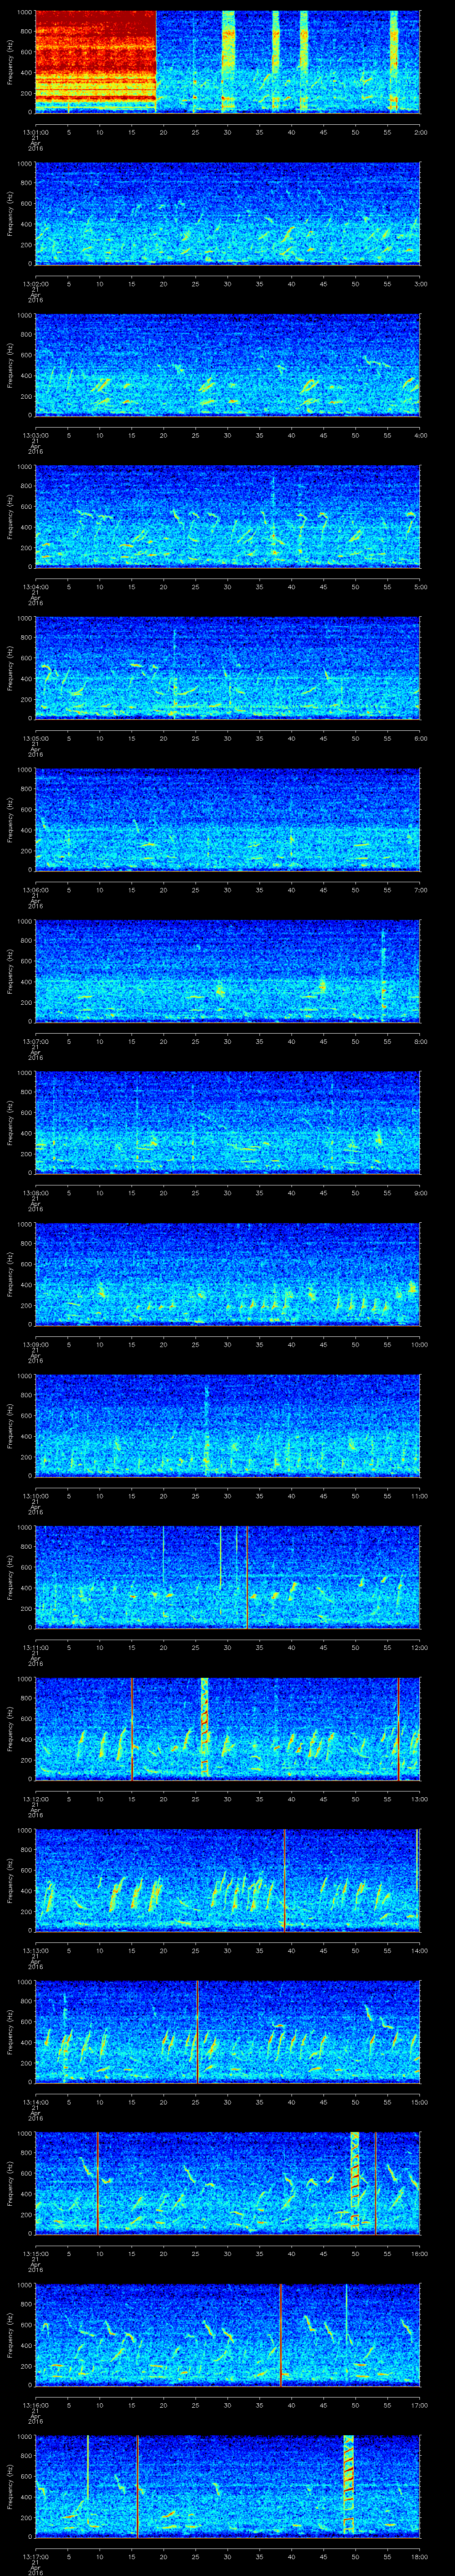The height and width of the screenshot is (2576, 455).
Task: Click the 13:12:00 start time label
Action: (35, 1798)
